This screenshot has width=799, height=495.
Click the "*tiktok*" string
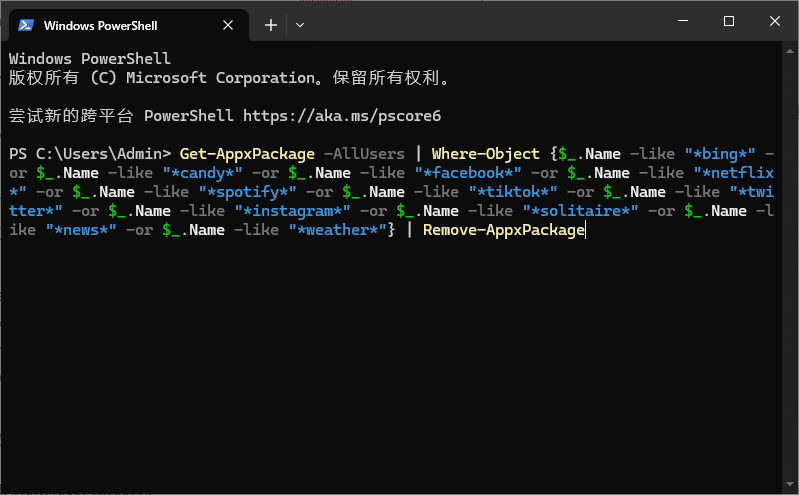[x=513, y=192]
